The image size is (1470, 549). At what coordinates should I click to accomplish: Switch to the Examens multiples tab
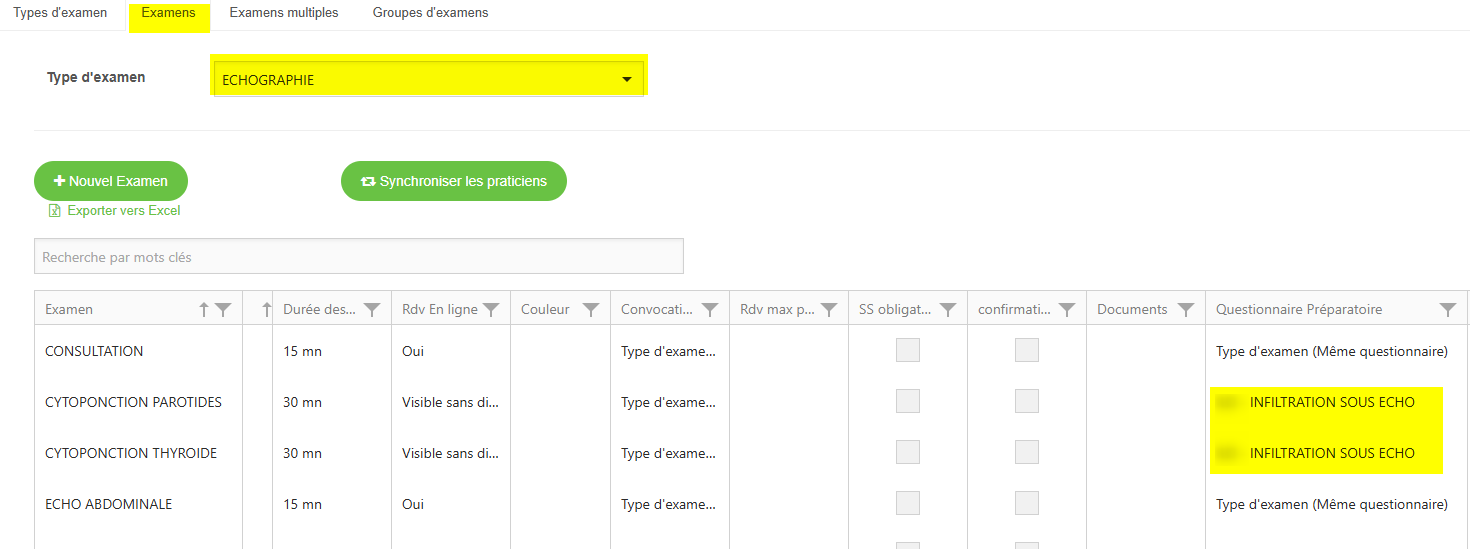[284, 13]
